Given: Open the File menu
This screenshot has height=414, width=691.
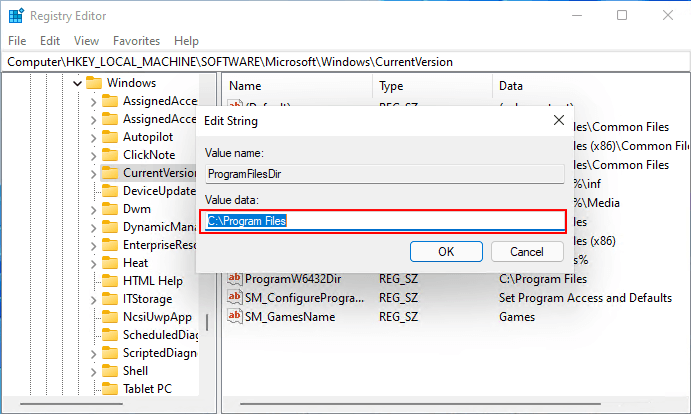Looking at the screenshot, I should [x=17, y=41].
